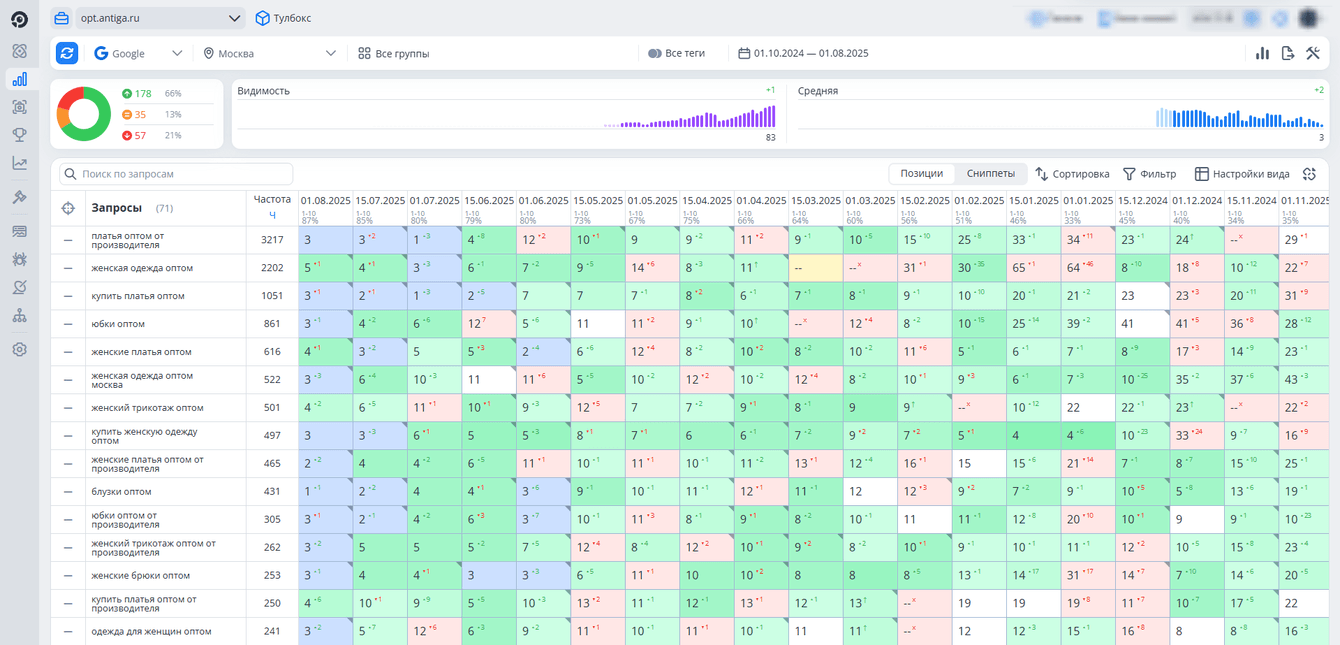Click the orange 35 unchanged positions count
The image size is (1340, 645).
(x=134, y=114)
